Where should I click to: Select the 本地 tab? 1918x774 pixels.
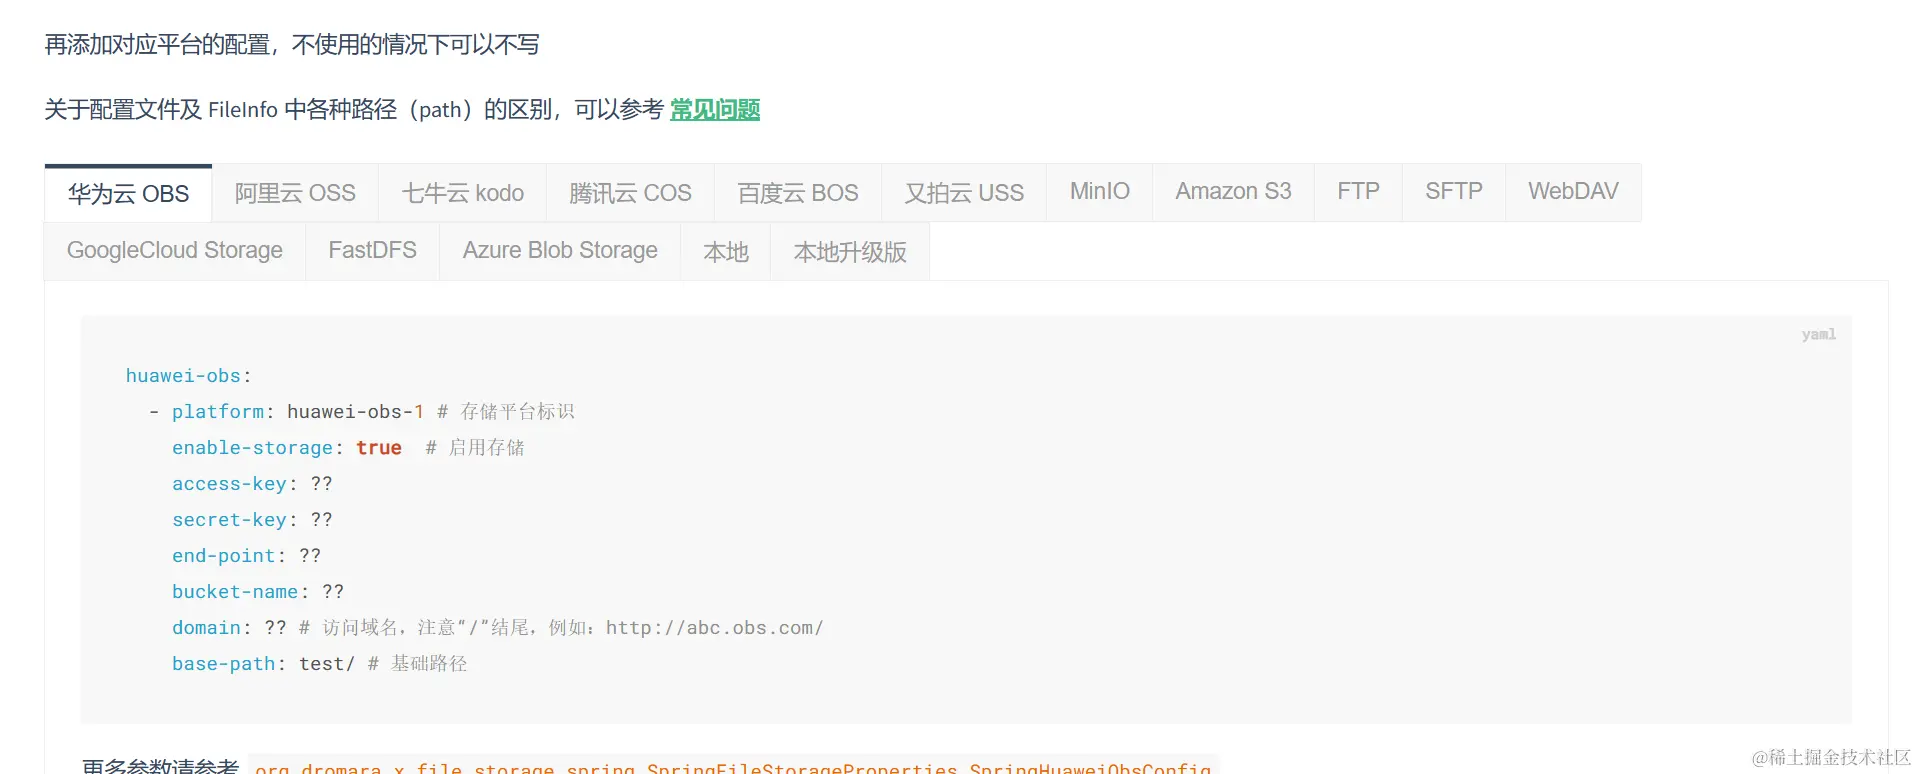point(725,252)
